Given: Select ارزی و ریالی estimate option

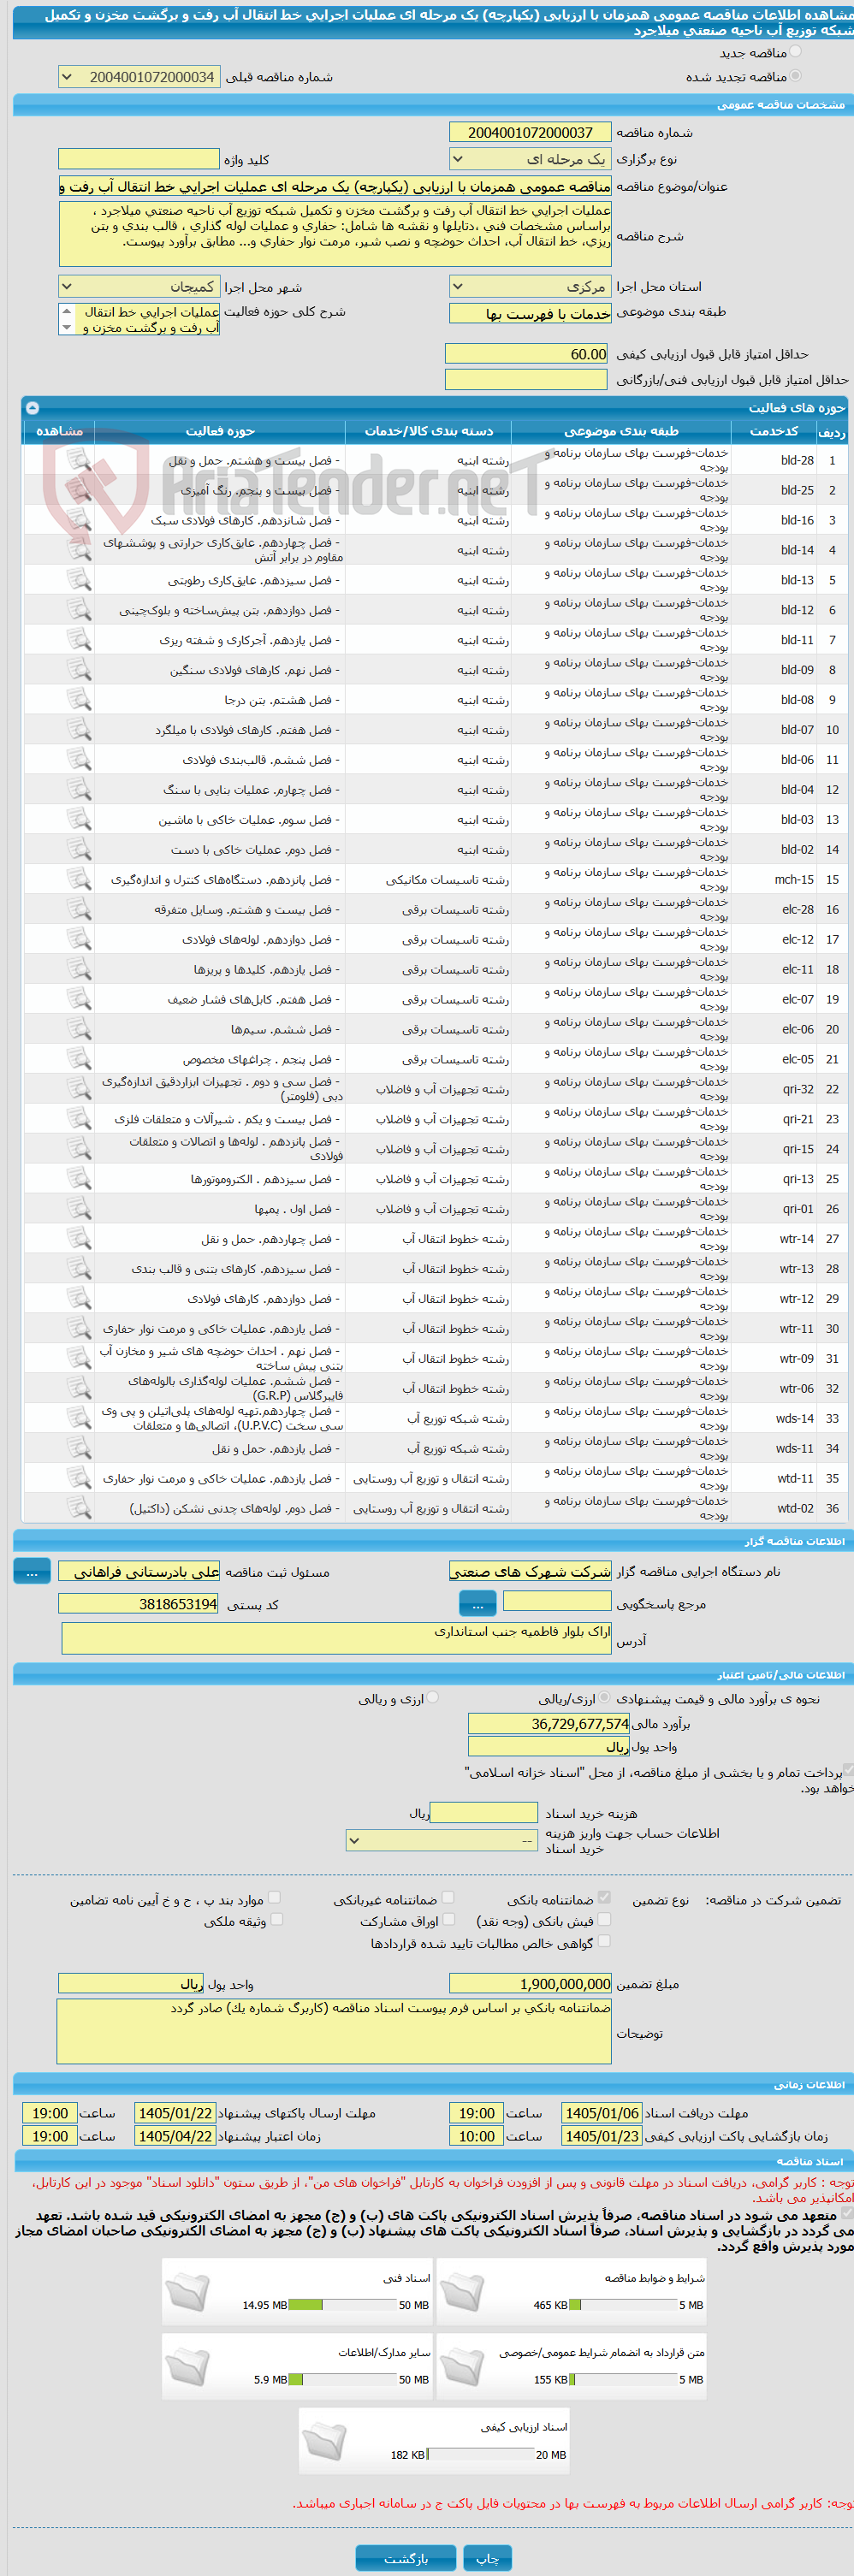Looking at the screenshot, I should (x=433, y=1698).
